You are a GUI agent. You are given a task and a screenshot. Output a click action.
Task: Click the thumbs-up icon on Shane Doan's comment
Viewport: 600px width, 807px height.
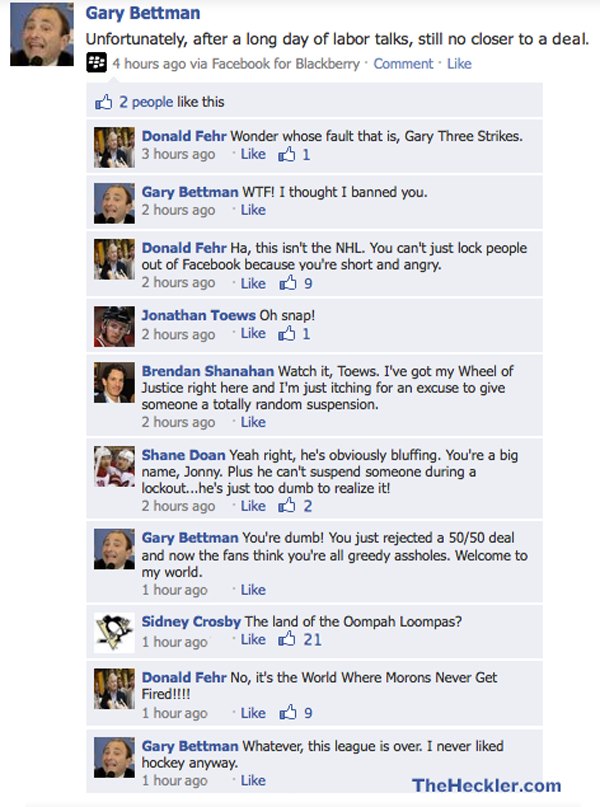[287, 505]
